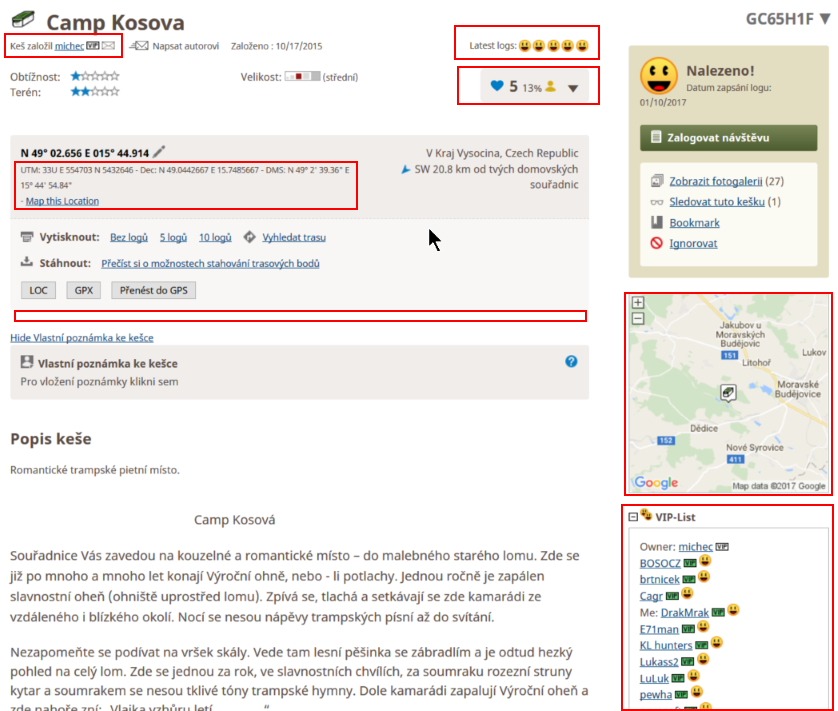This screenshot has width=838, height=711.
Task: Click the Vyhledat trasu route icon
Action: click(x=250, y=237)
